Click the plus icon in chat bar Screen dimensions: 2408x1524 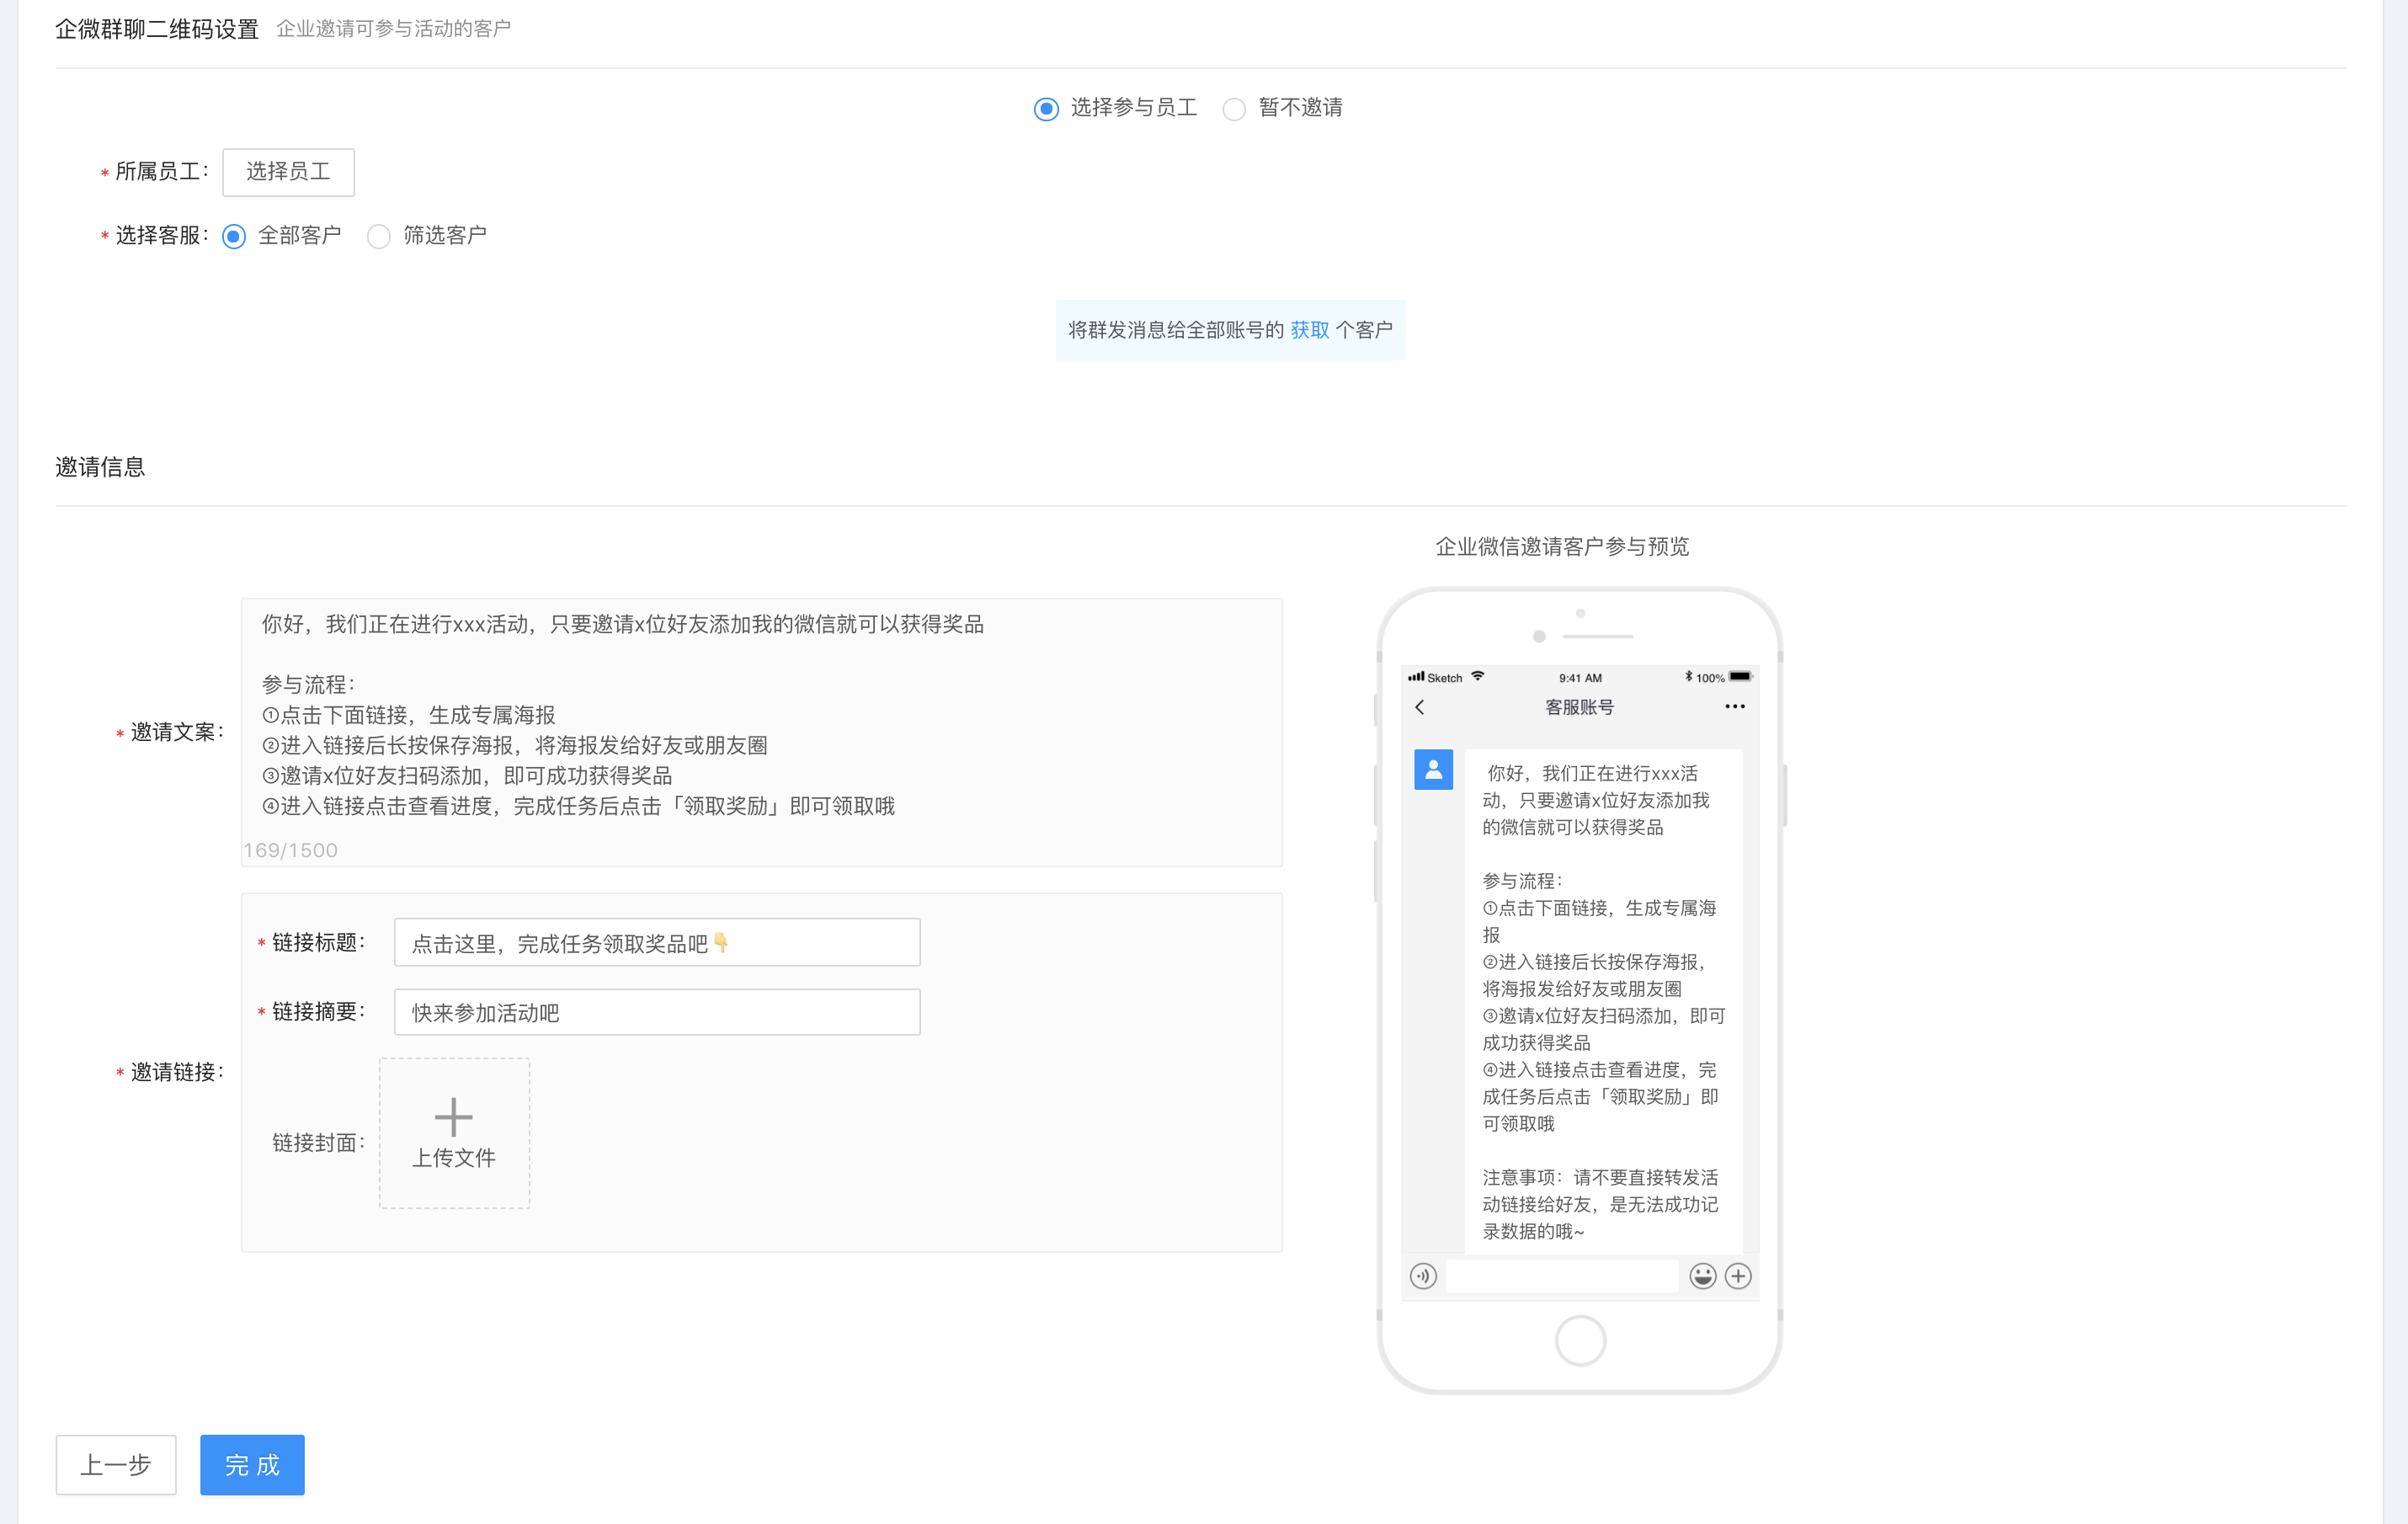pos(1739,1276)
